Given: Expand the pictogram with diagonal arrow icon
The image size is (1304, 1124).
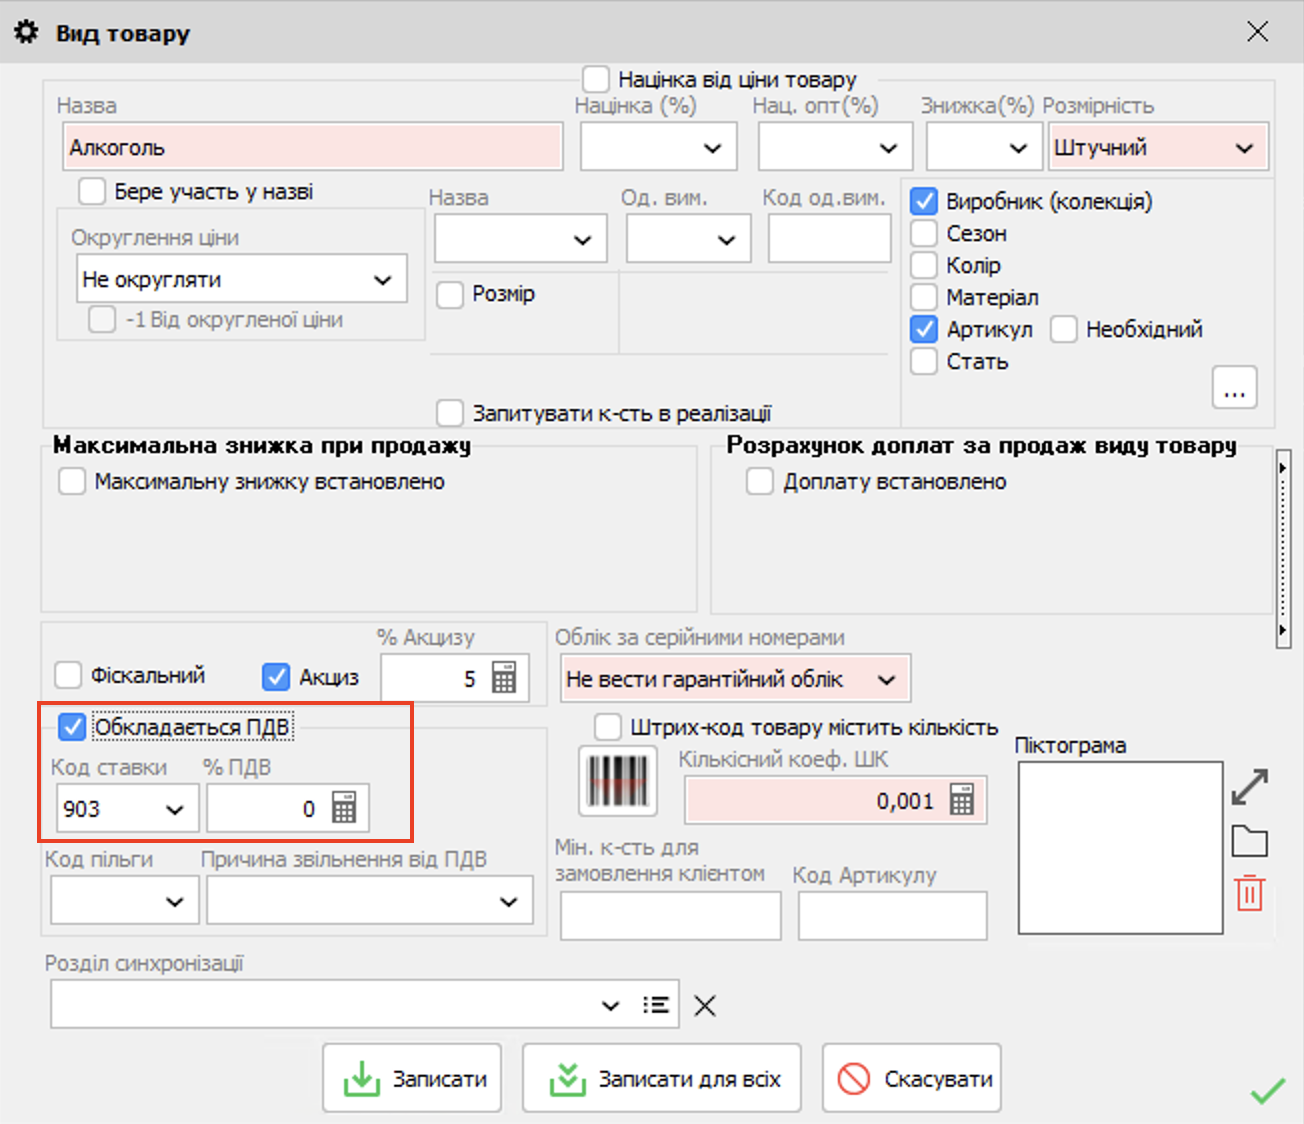Looking at the screenshot, I should [1249, 787].
